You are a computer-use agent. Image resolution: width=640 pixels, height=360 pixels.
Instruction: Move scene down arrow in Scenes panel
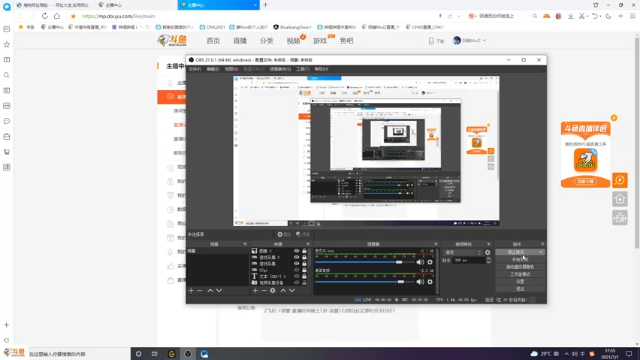[219, 291]
